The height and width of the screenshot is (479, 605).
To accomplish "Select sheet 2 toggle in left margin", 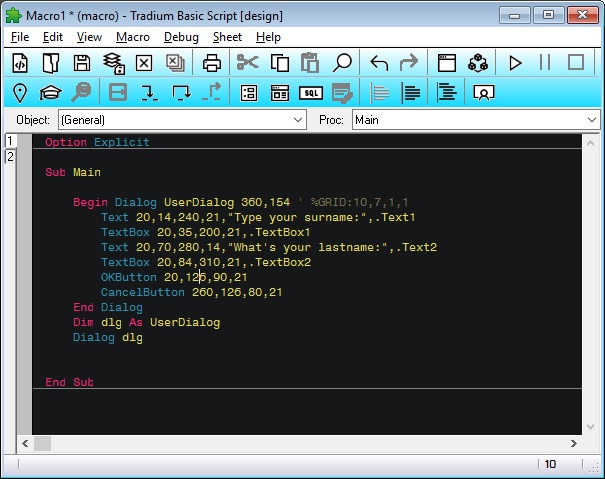I will (x=10, y=156).
